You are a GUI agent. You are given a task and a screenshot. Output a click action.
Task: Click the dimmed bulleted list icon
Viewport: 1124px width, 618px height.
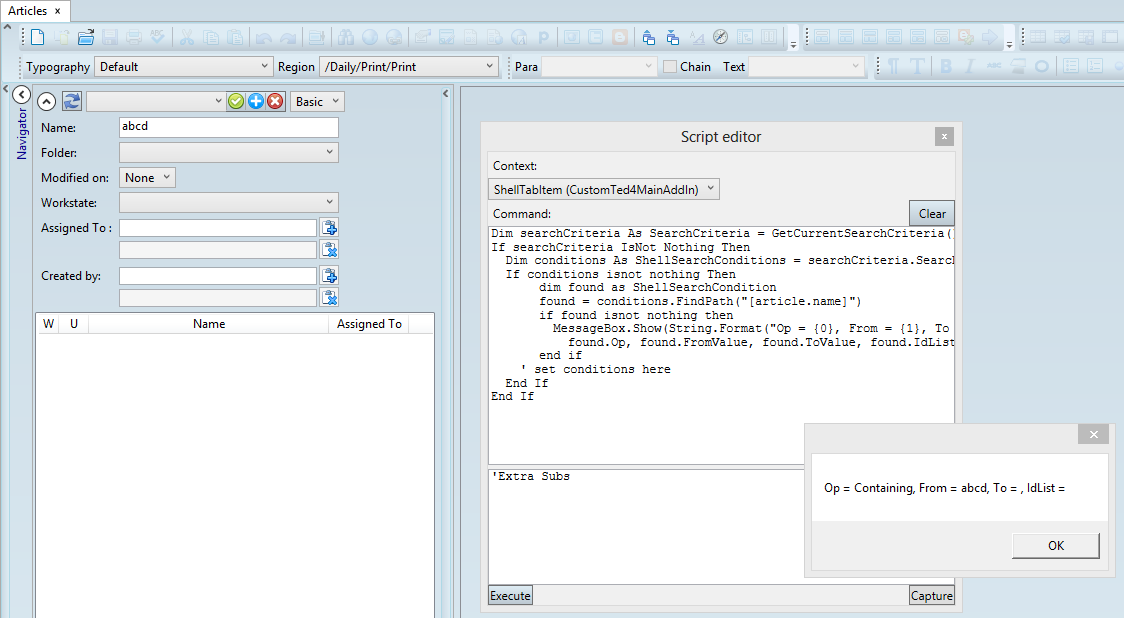(1071, 67)
